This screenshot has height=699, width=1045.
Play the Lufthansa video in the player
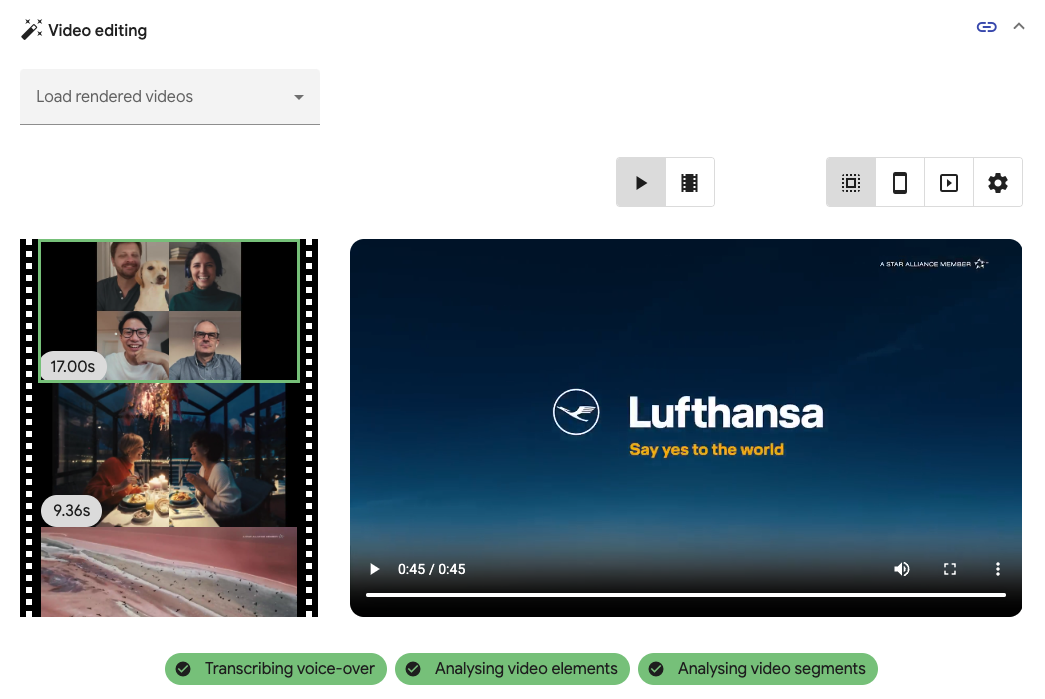coord(375,569)
